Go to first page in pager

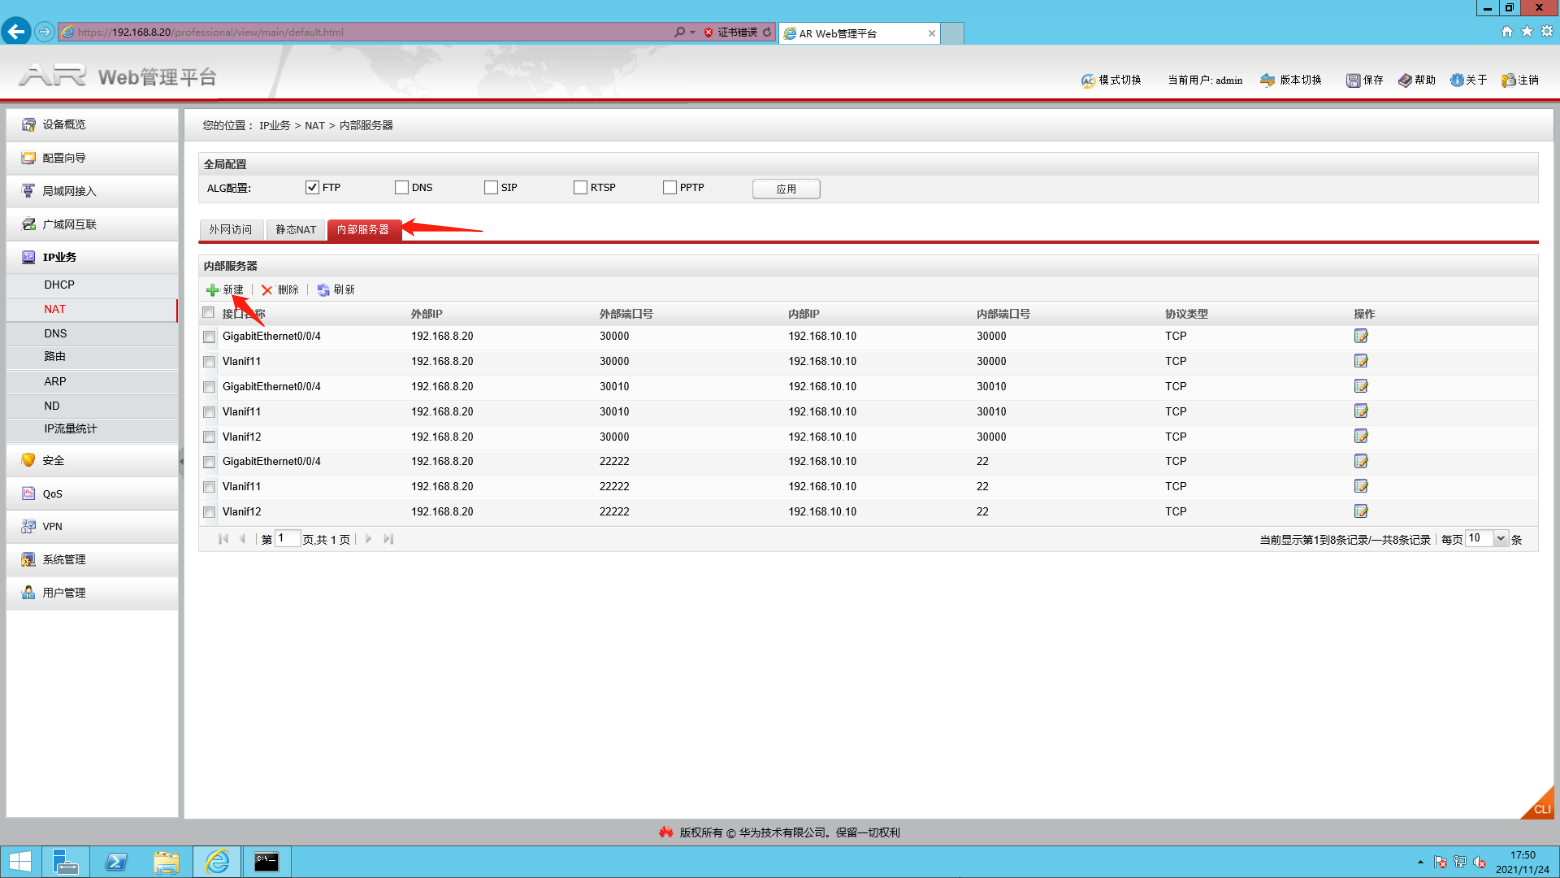coord(223,539)
